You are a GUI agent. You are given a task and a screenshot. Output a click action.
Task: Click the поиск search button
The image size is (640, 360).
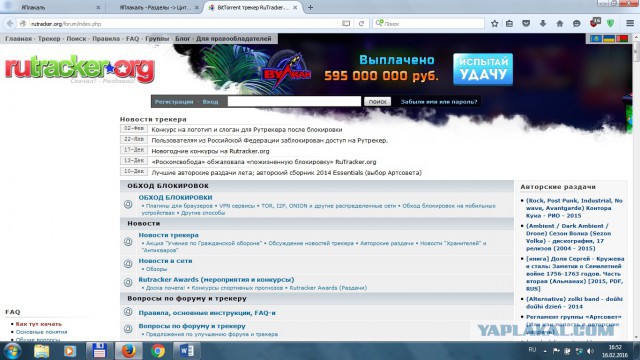[377, 102]
